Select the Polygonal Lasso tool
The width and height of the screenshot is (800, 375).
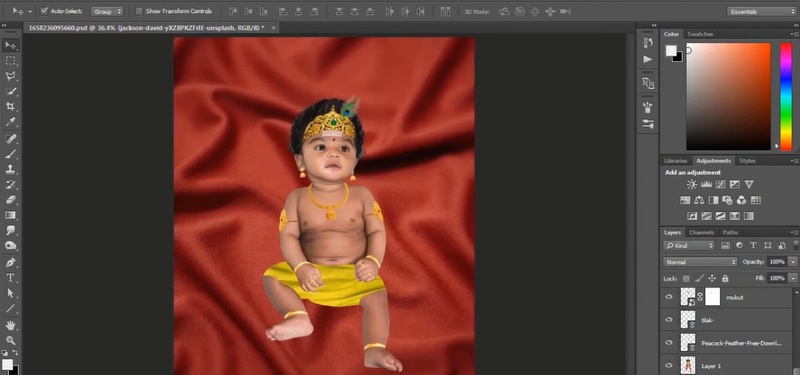point(10,76)
